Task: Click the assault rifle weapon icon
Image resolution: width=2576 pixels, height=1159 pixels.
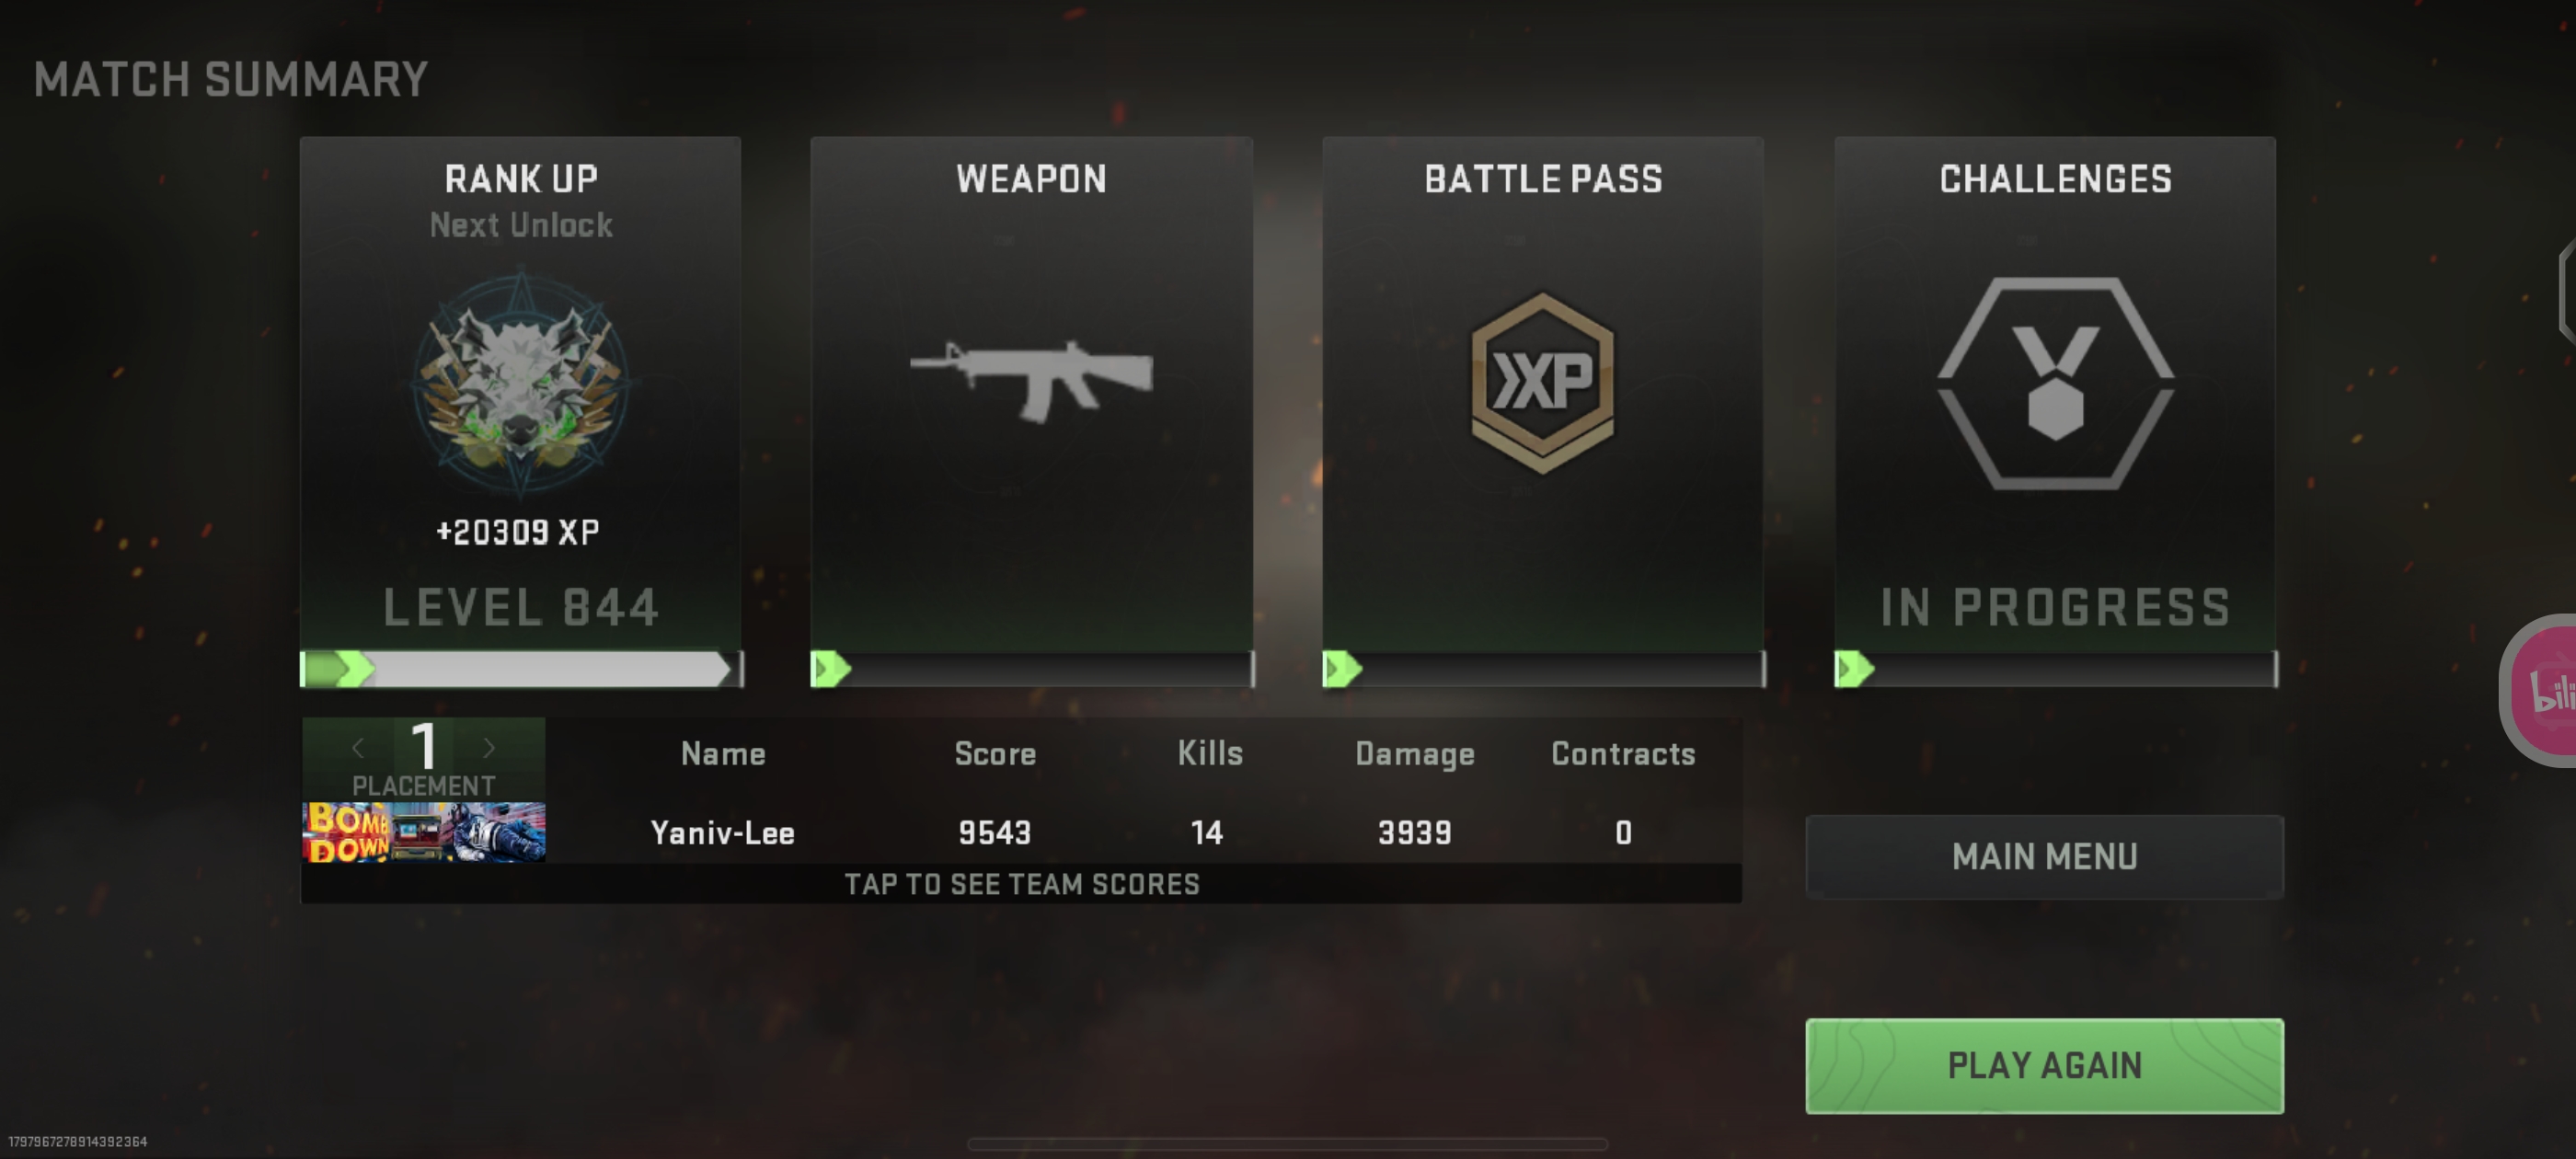Action: (x=1031, y=379)
